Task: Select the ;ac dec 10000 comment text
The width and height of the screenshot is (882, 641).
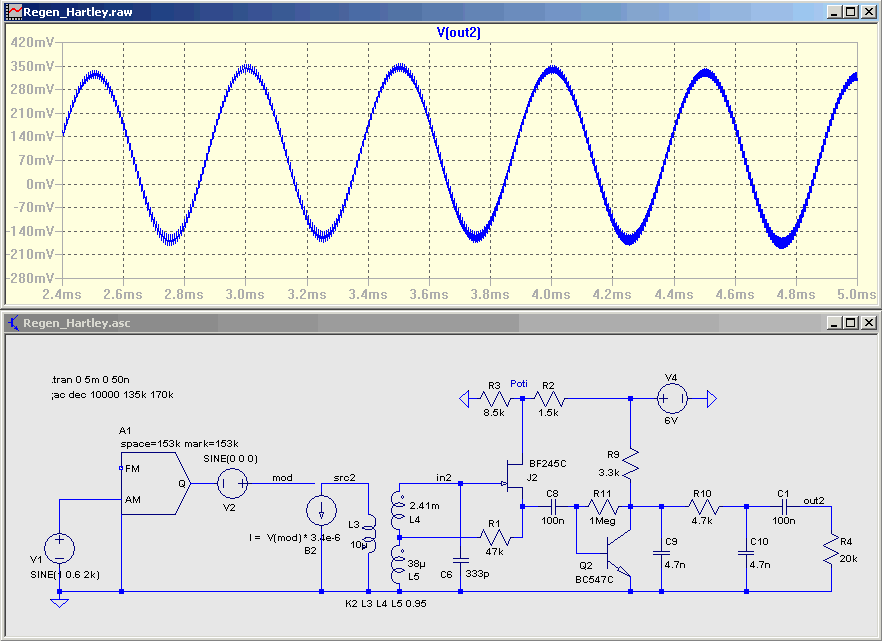Action: pos(112,395)
